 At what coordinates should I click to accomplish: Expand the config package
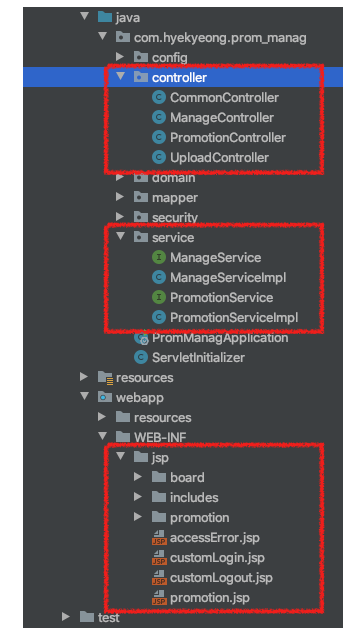(x=120, y=57)
